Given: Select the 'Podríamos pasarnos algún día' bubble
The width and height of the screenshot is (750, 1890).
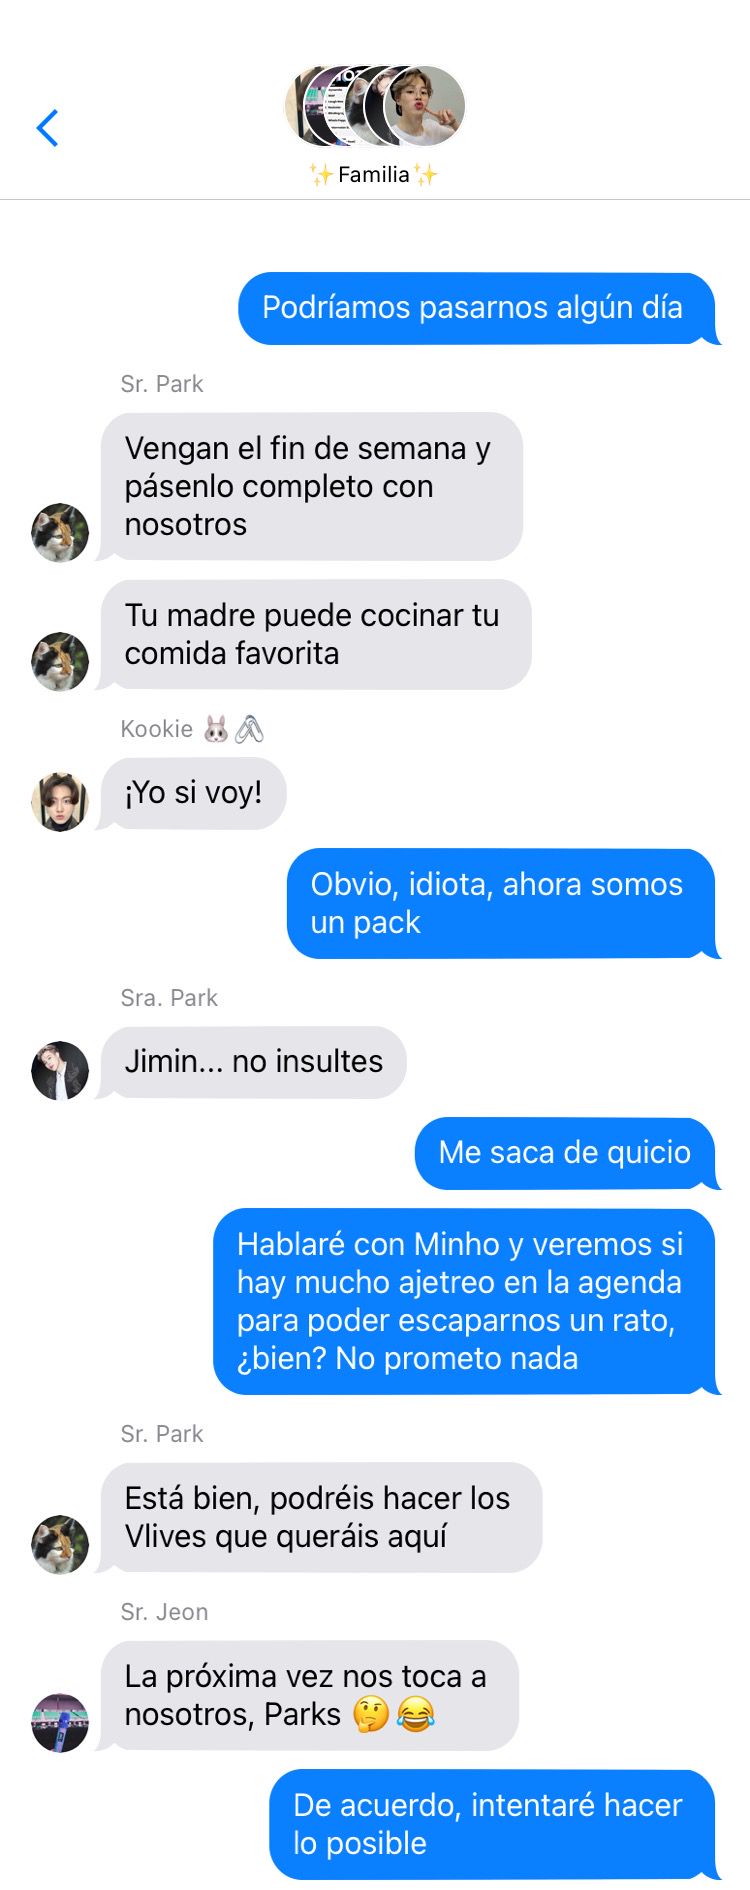Looking at the screenshot, I should [x=477, y=308].
